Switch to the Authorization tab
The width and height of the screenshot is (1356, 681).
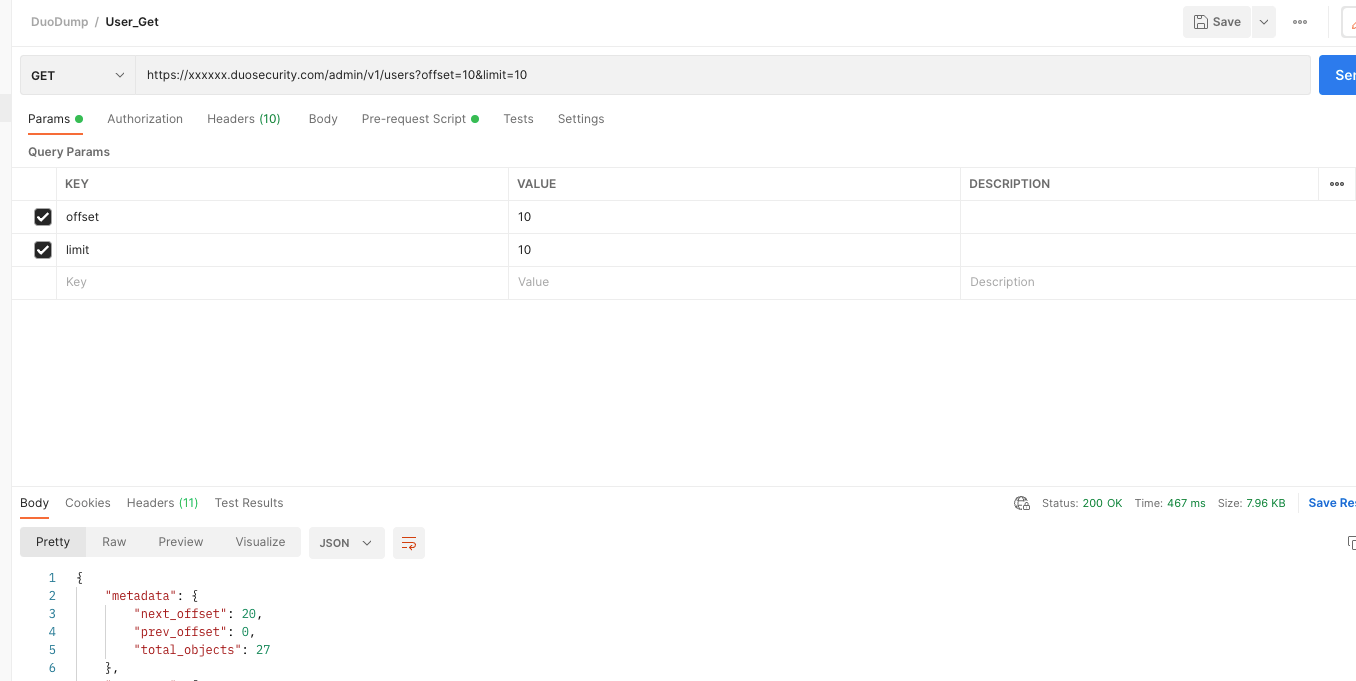pos(144,118)
